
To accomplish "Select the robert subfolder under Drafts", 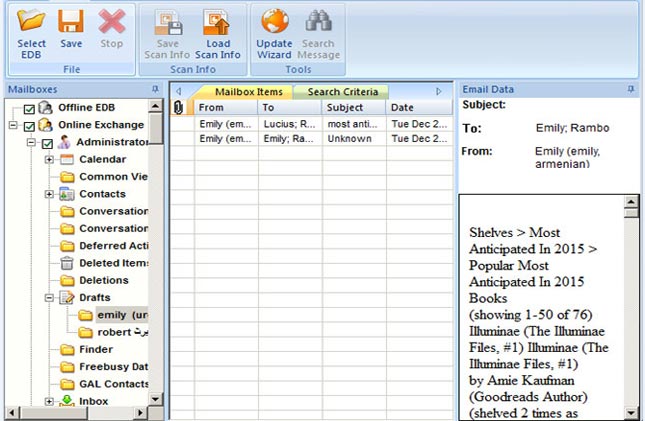I will (123, 332).
